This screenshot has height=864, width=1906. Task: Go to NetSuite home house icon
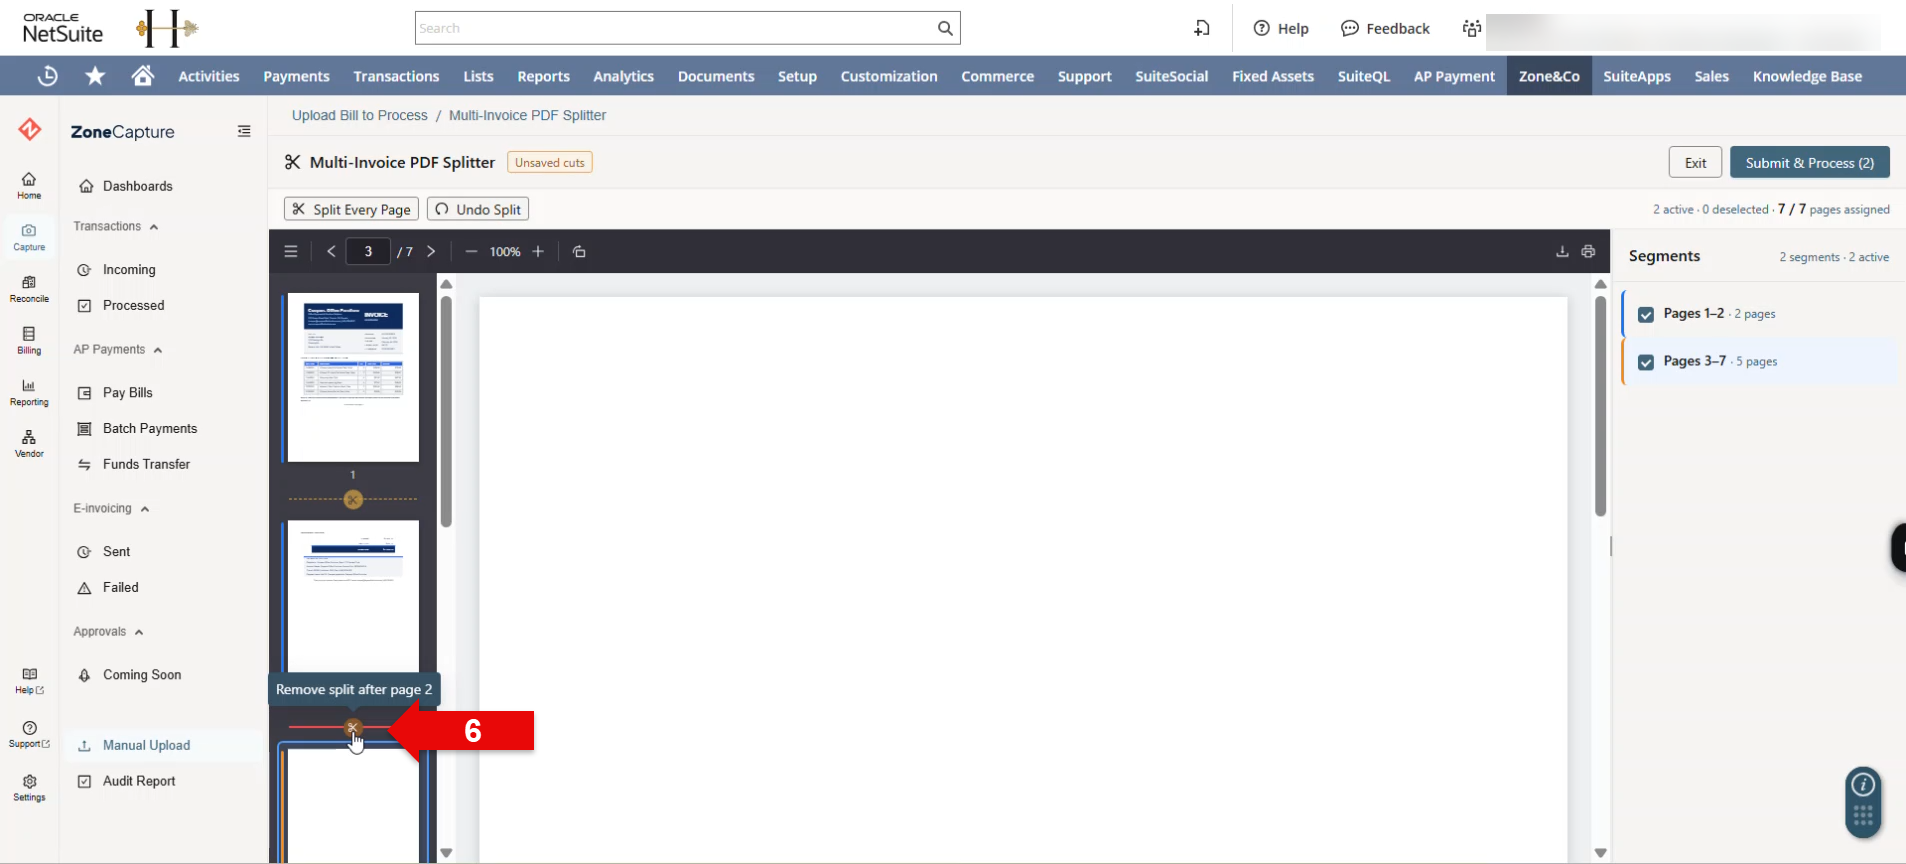[x=143, y=76]
